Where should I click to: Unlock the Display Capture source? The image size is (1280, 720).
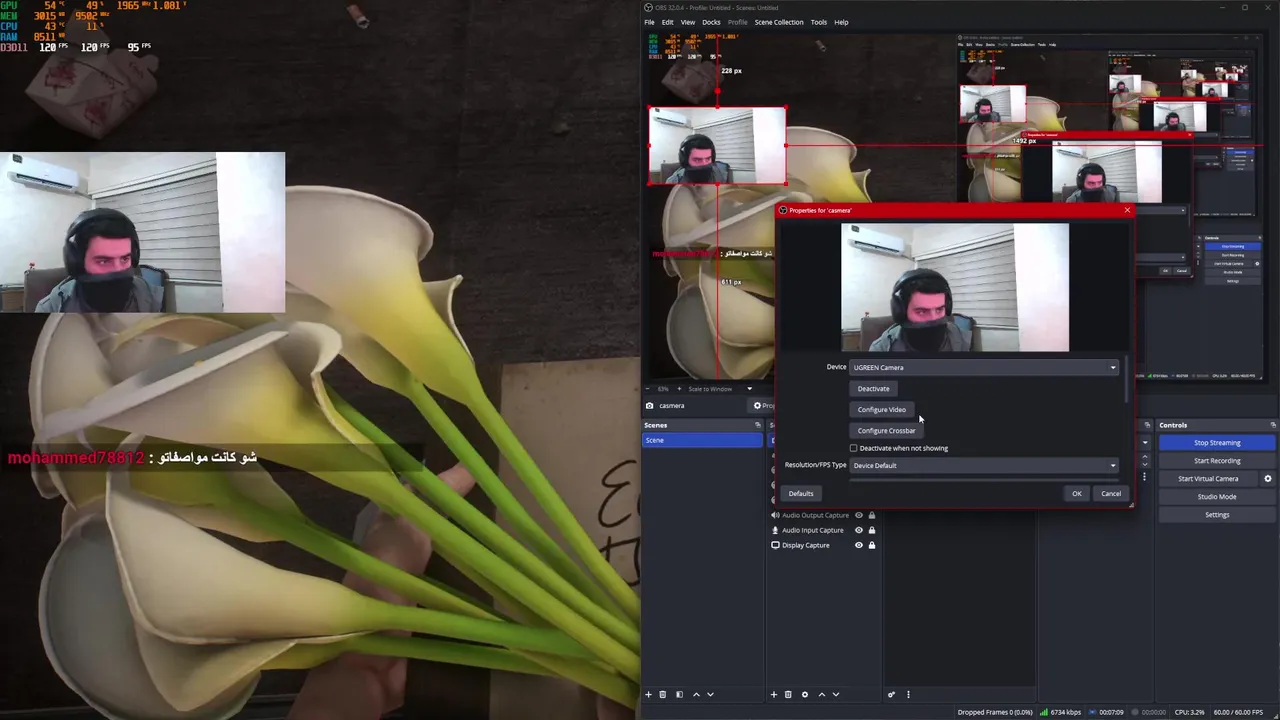coord(871,545)
